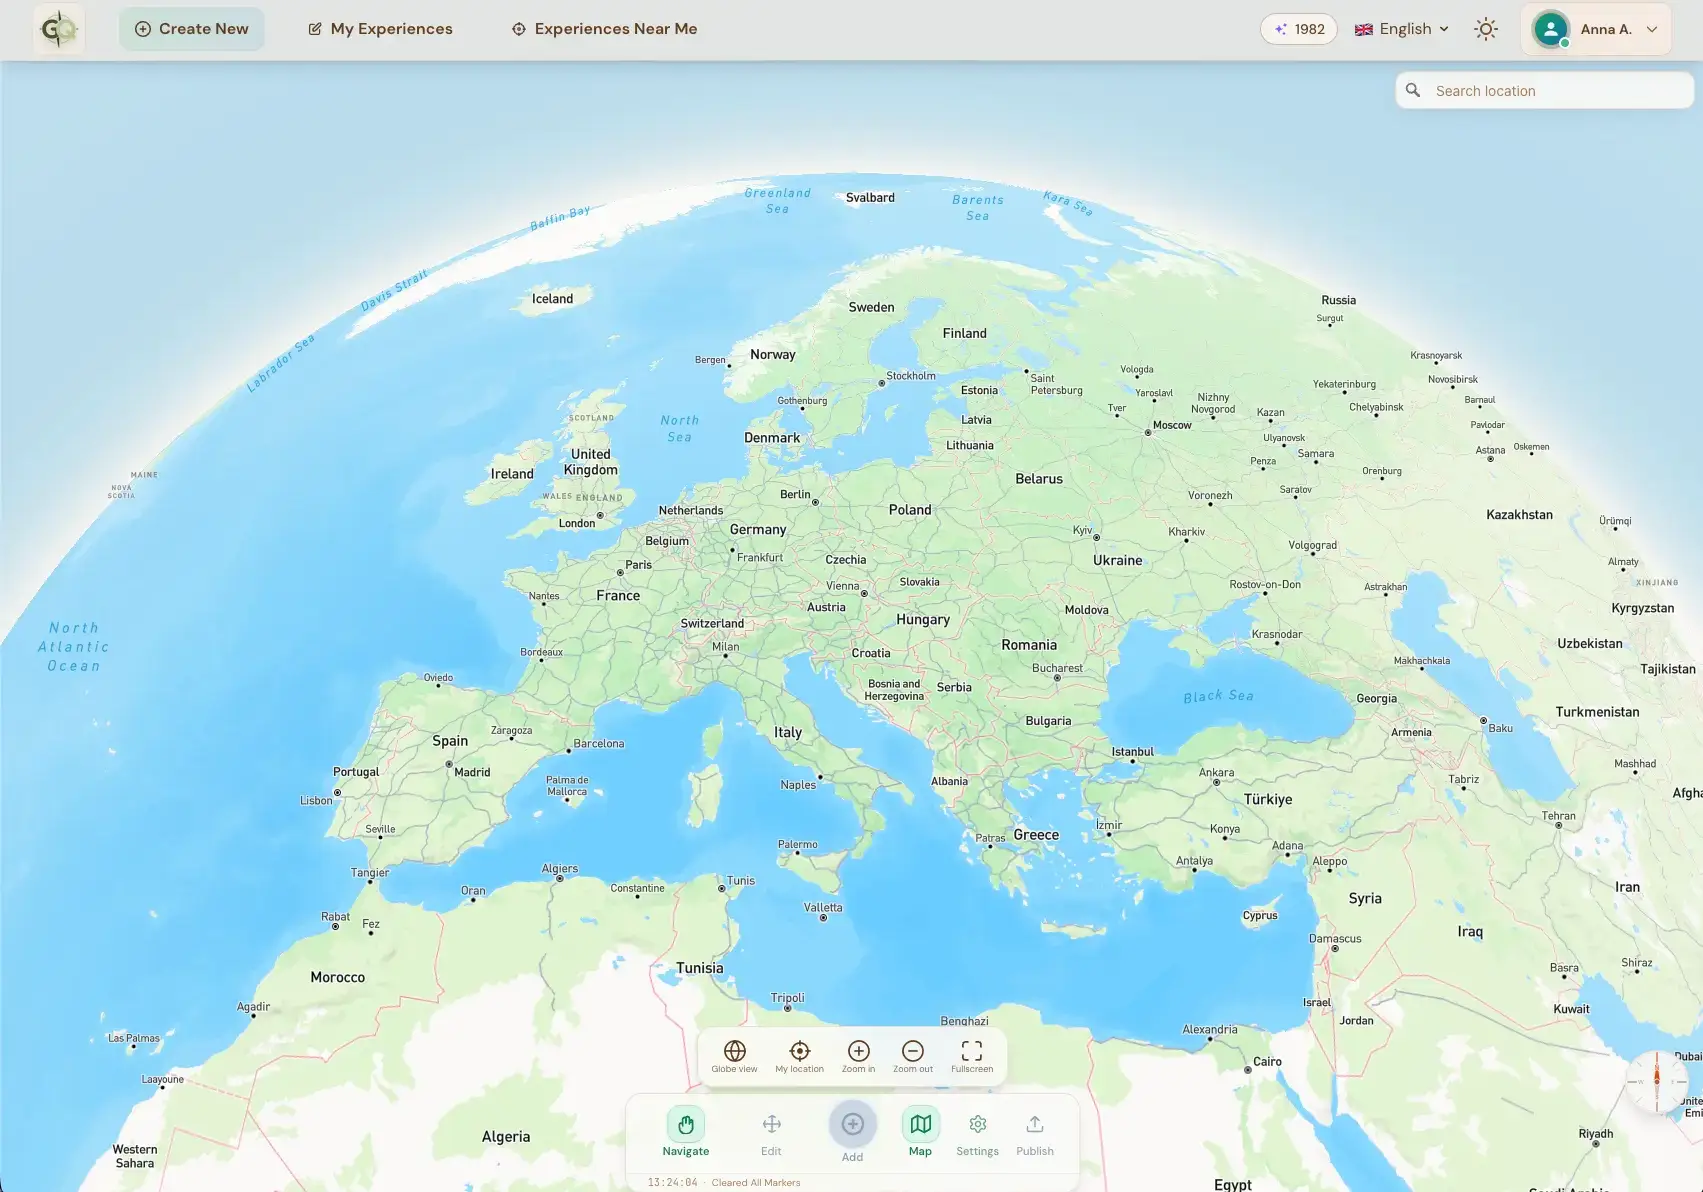This screenshot has width=1703, height=1192.
Task: Go to My Experiences
Action: coord(380,29)
